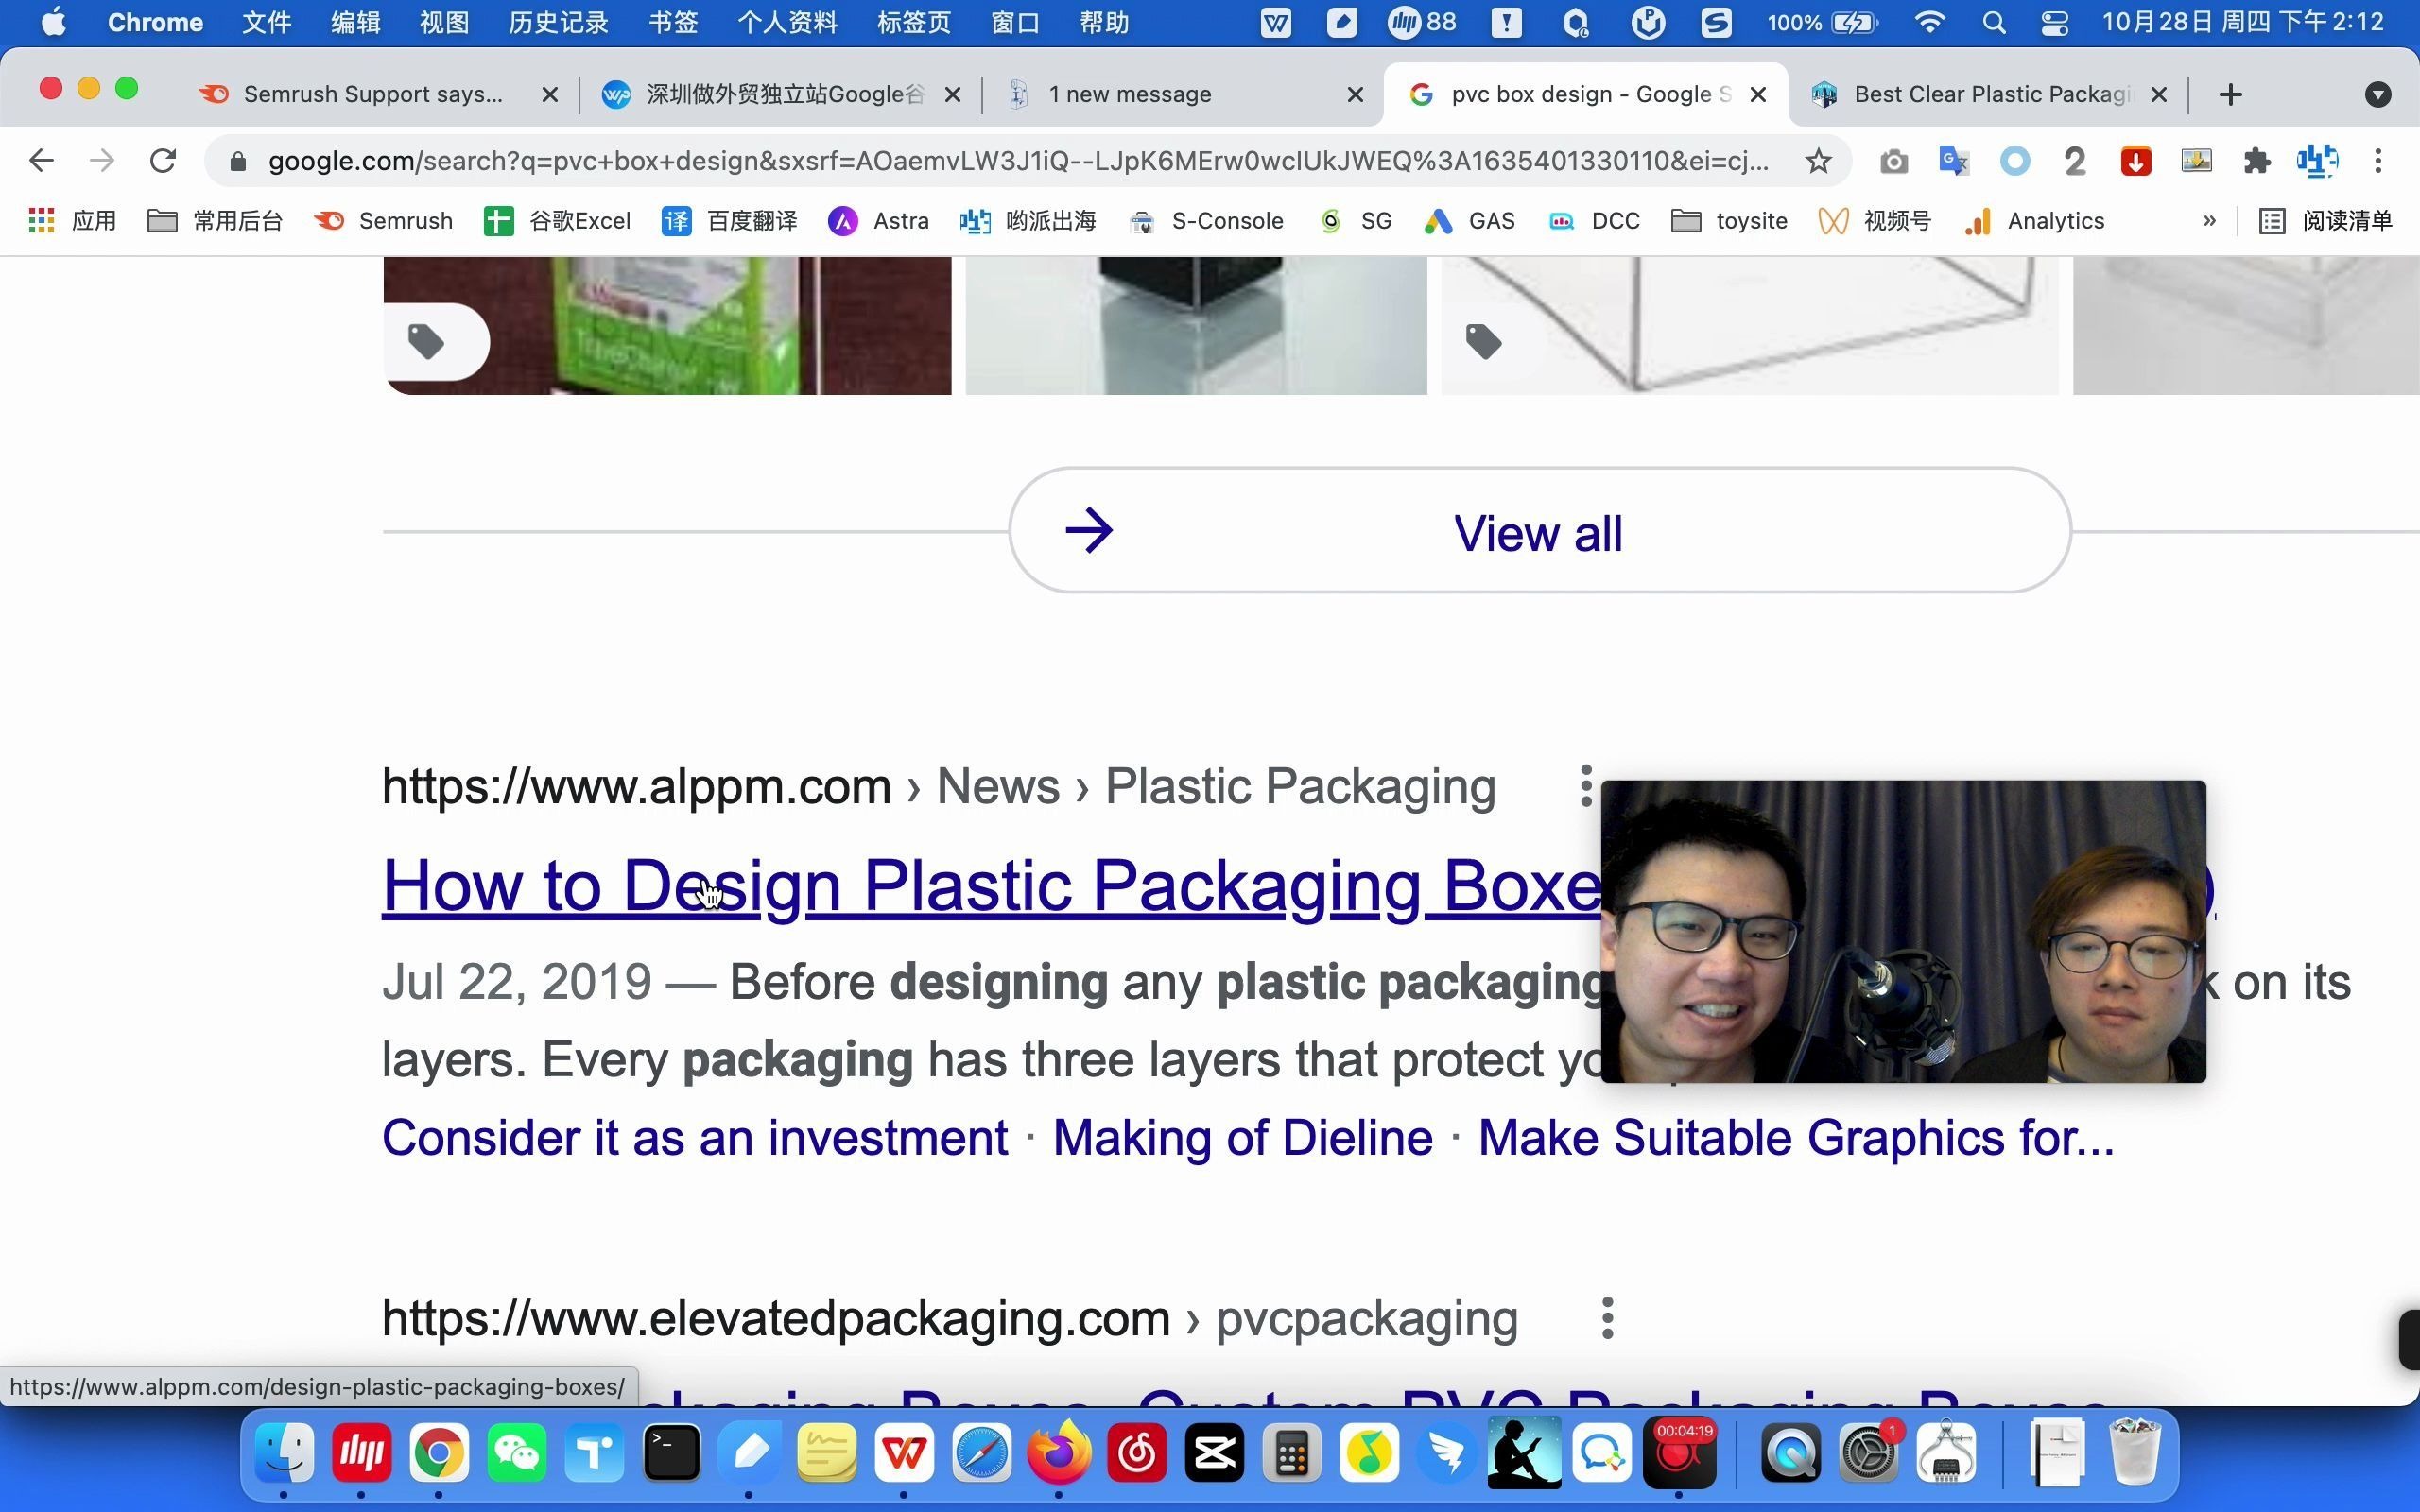Click the camera screenshot extension icon

[1893, 161]
